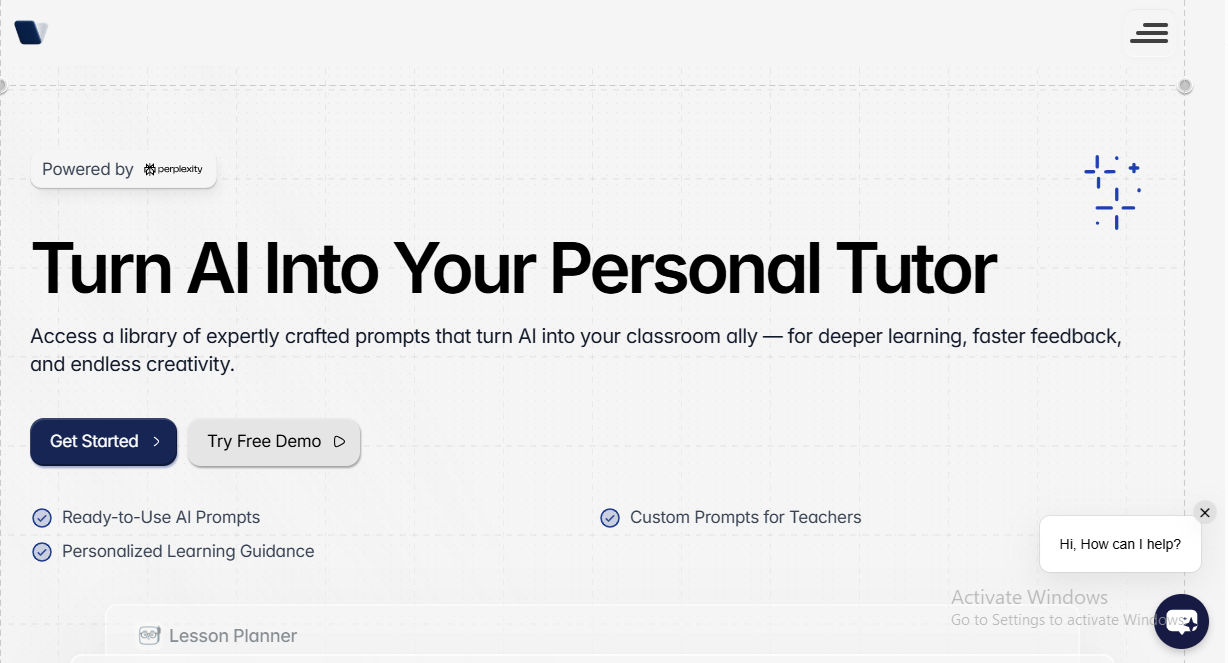Click the Try Free Demo button
The height and width of the screenshot is (663, 1228).
point(274,442)
